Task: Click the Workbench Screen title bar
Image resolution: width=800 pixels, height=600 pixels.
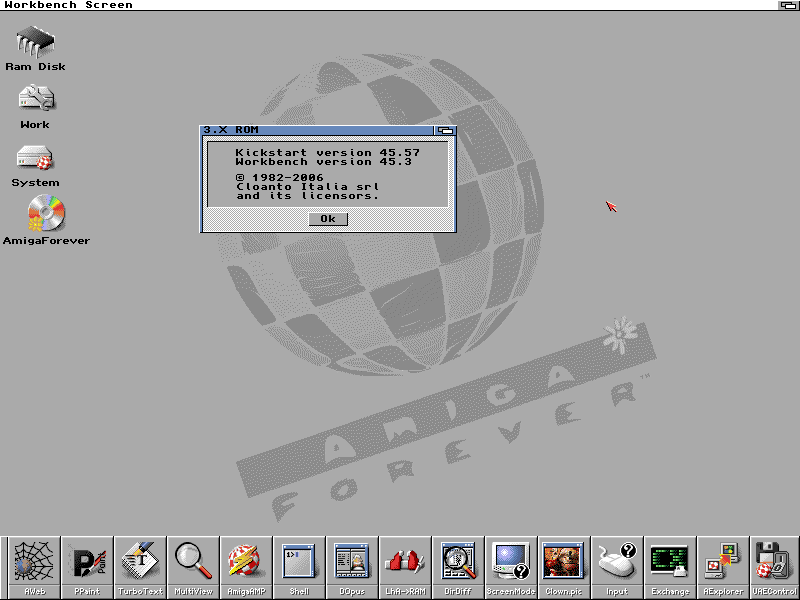Action: pos(400,5)
